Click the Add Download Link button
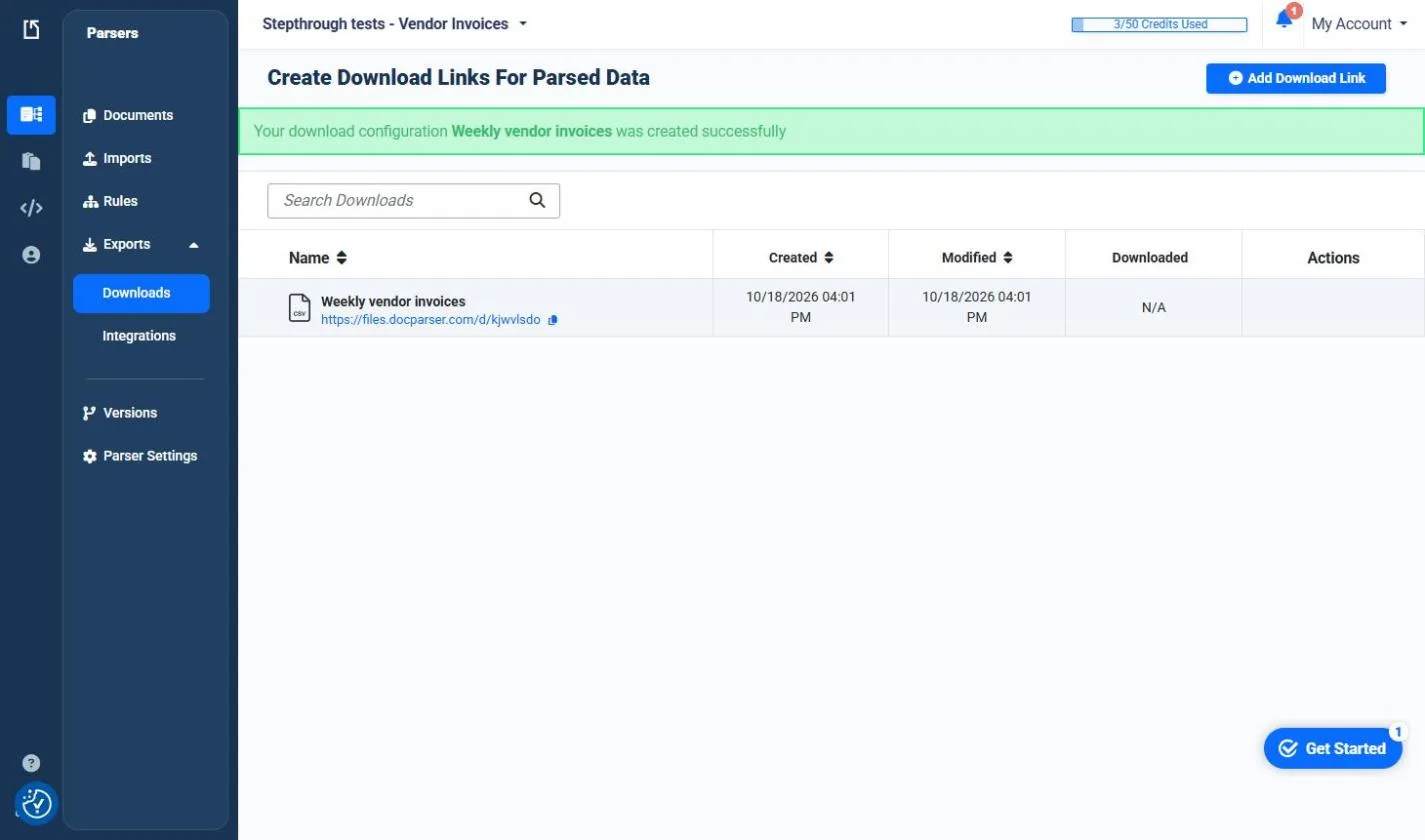This screenshot has height=840, width=1425. pos(1296,78)
